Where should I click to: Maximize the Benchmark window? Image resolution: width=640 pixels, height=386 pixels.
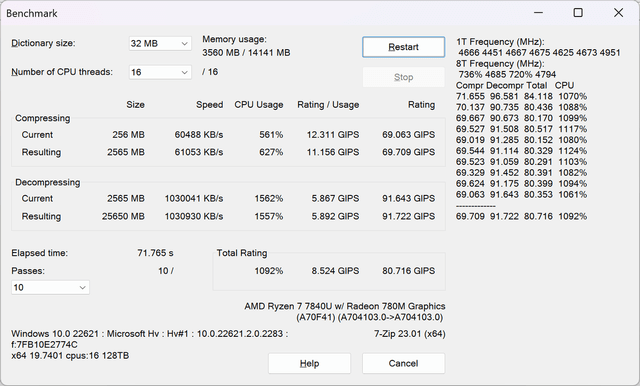pyautogui.click(x=578, y=13)
